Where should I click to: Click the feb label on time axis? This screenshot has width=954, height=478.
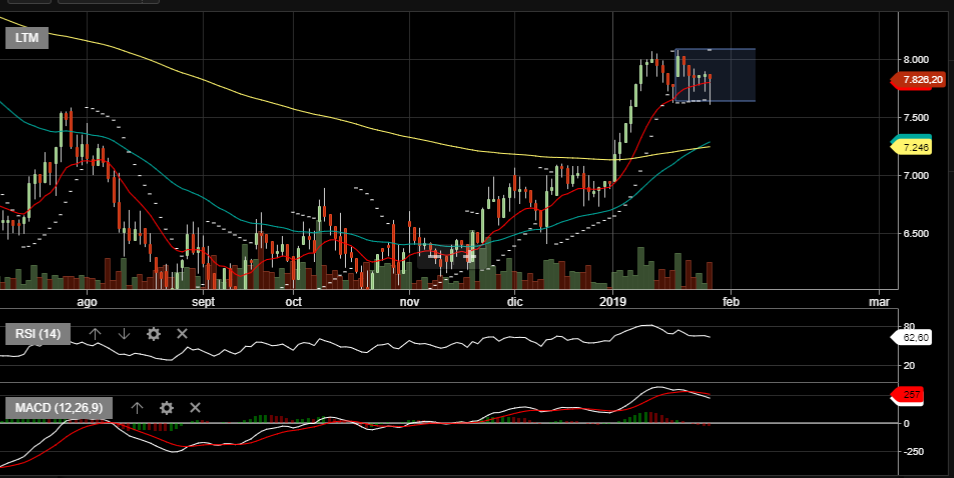coord(731,301)
